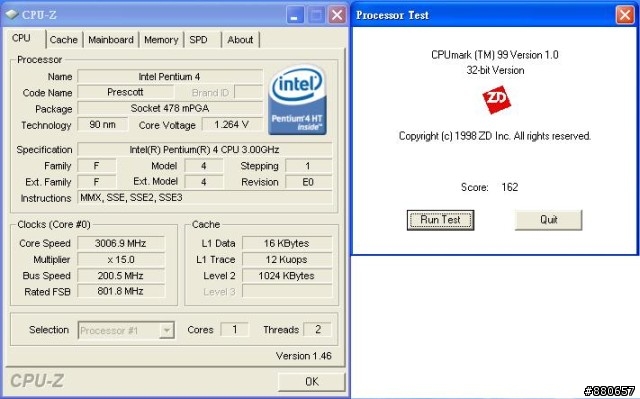Screen dimensions: 640x399
Task: Click the Core Speed value 3006.9 MHz
Action: 121,244
